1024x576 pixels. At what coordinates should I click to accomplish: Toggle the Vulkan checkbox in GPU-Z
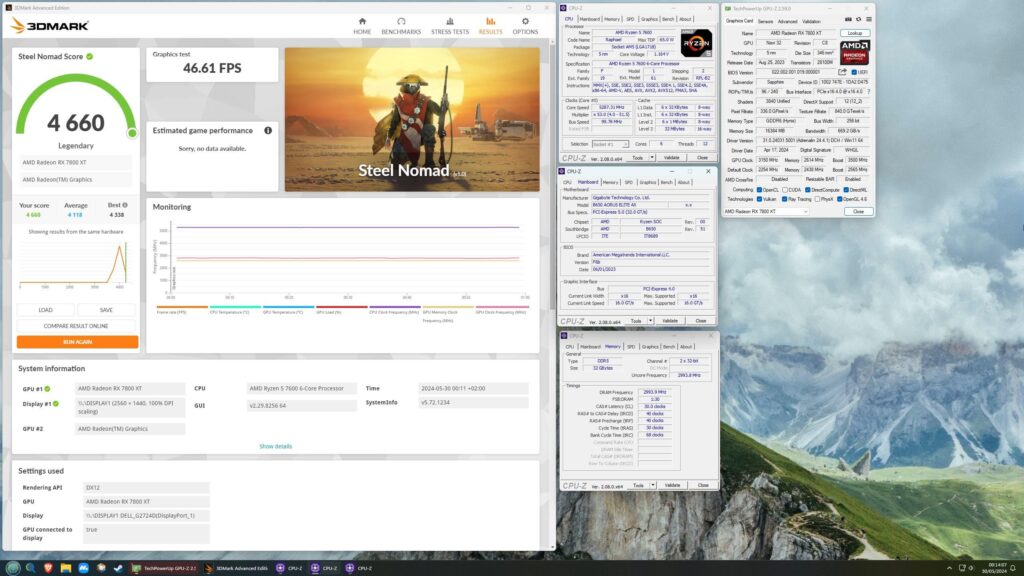pyautogui.click(x=760, y=199)
